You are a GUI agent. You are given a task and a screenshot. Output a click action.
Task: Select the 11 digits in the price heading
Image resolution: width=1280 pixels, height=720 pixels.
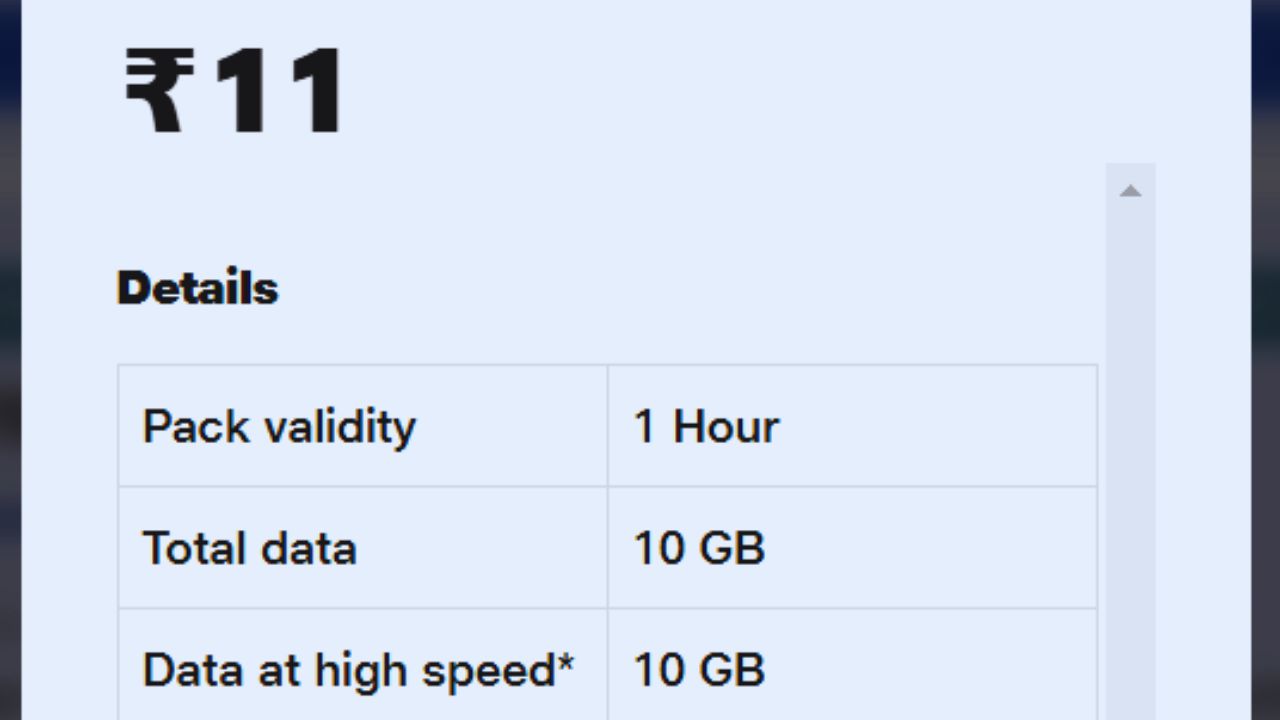278,92
